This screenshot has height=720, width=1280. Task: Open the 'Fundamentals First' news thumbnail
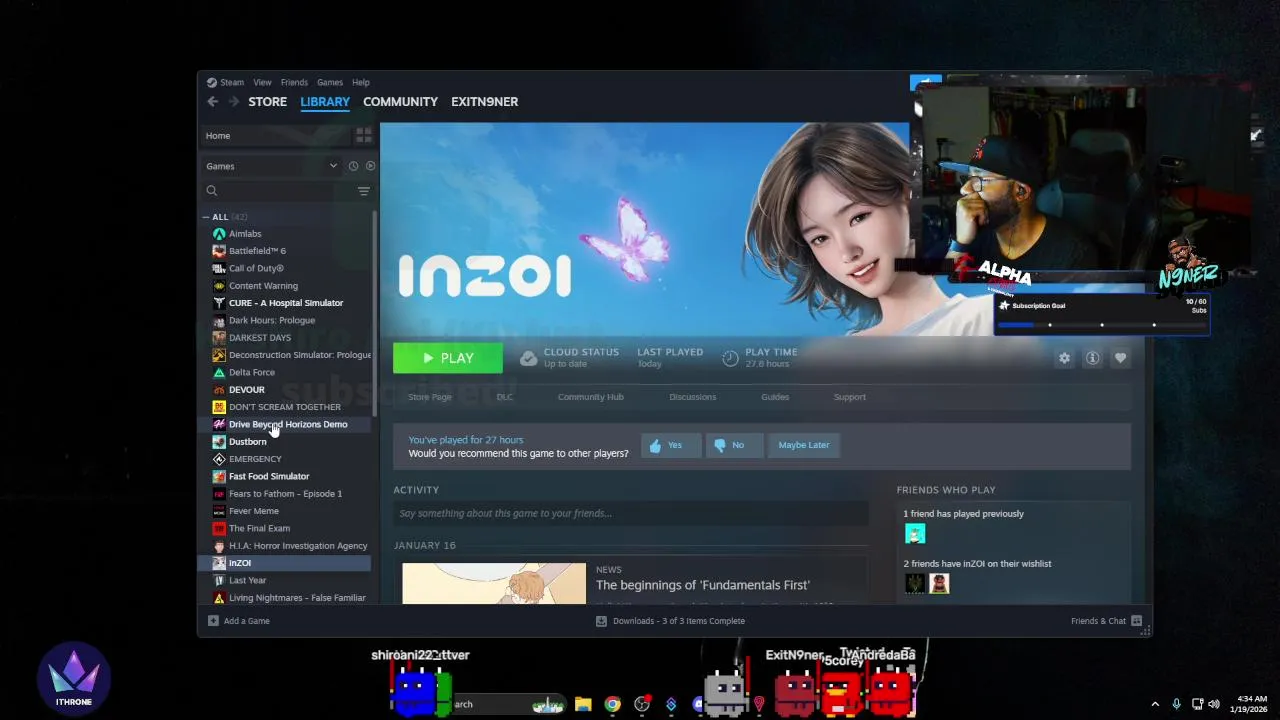coord(494,584)
